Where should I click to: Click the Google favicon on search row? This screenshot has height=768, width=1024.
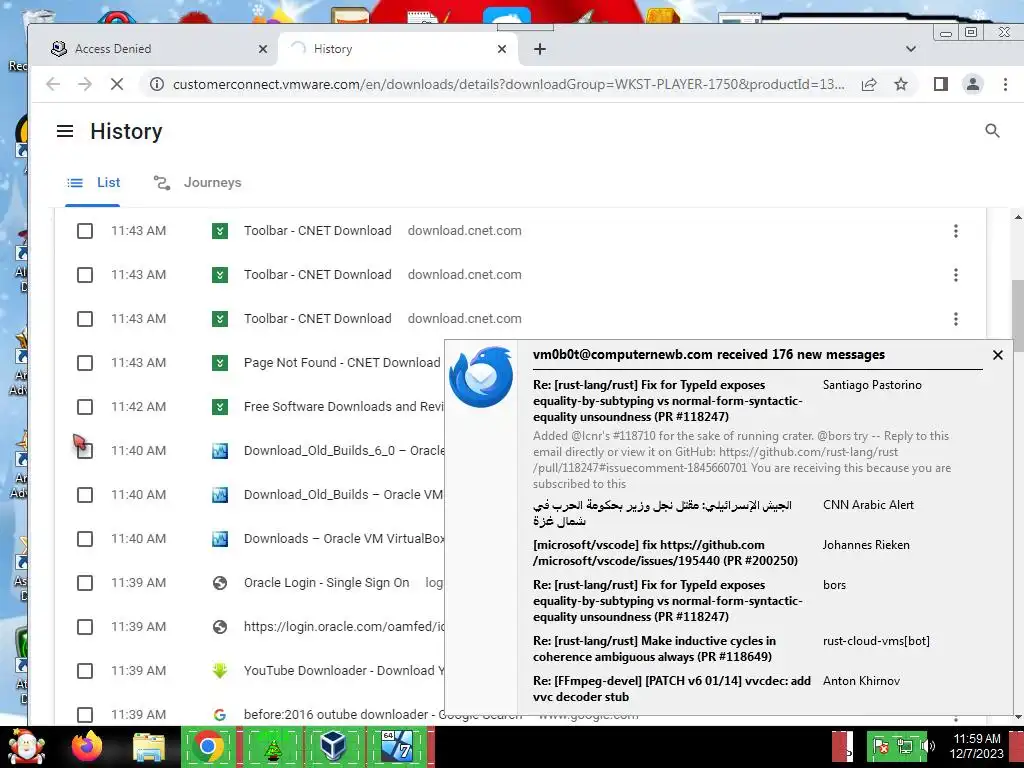point(220,714)
